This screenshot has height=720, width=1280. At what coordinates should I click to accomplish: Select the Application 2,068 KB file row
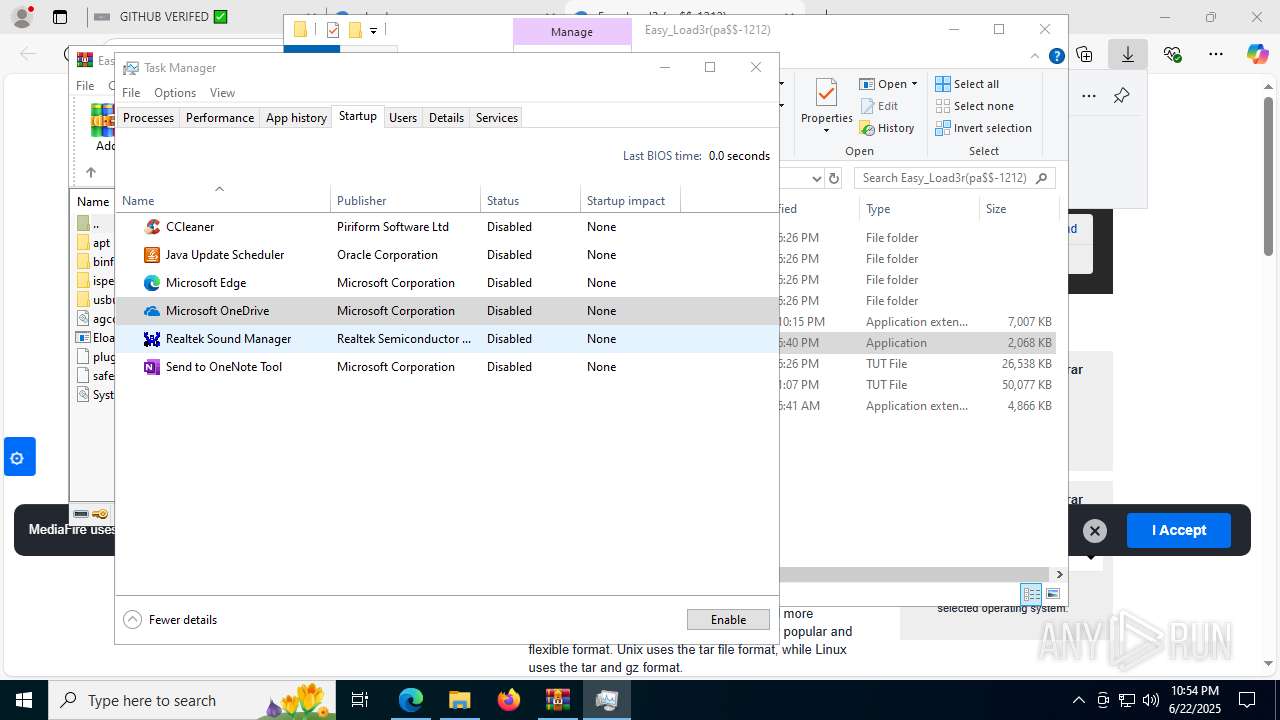click(917, 343)
